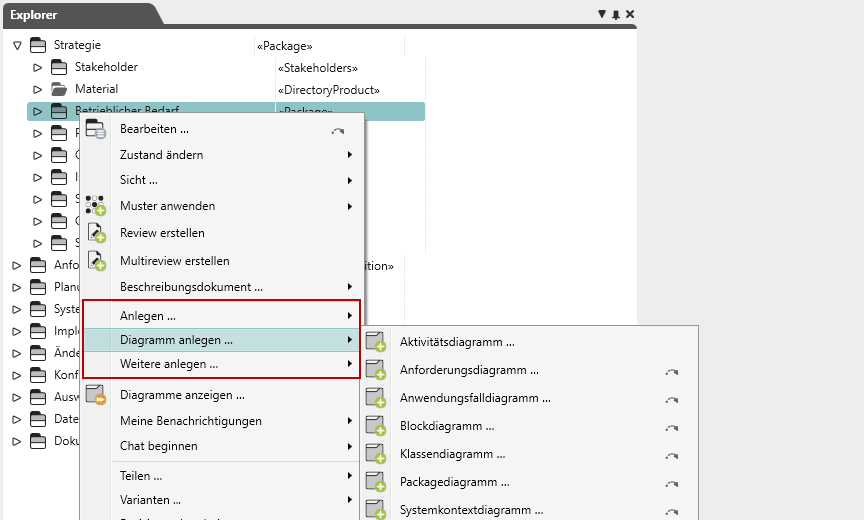Click the Strategie package icon
The width and height of the screenshot is (864, 520).
point(38,45)
